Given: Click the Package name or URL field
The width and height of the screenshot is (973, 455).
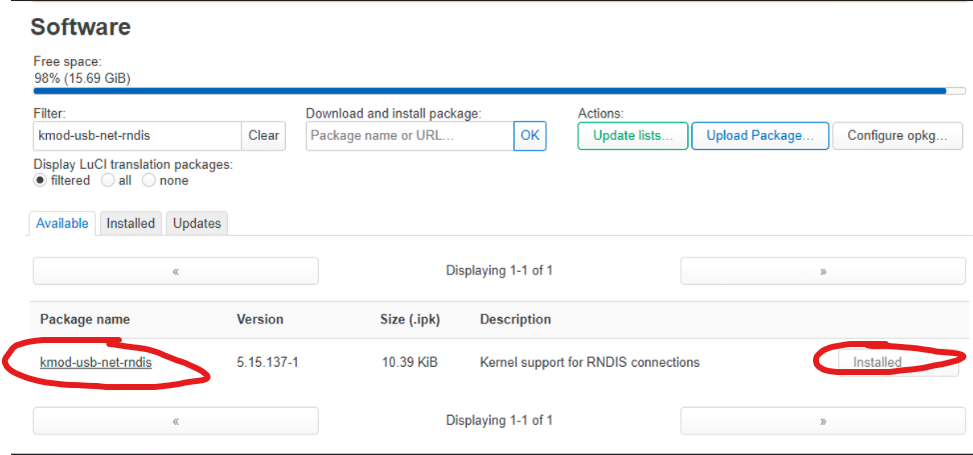Looking at the screenshot, I should pyautogui.click(x=409, y=135).
